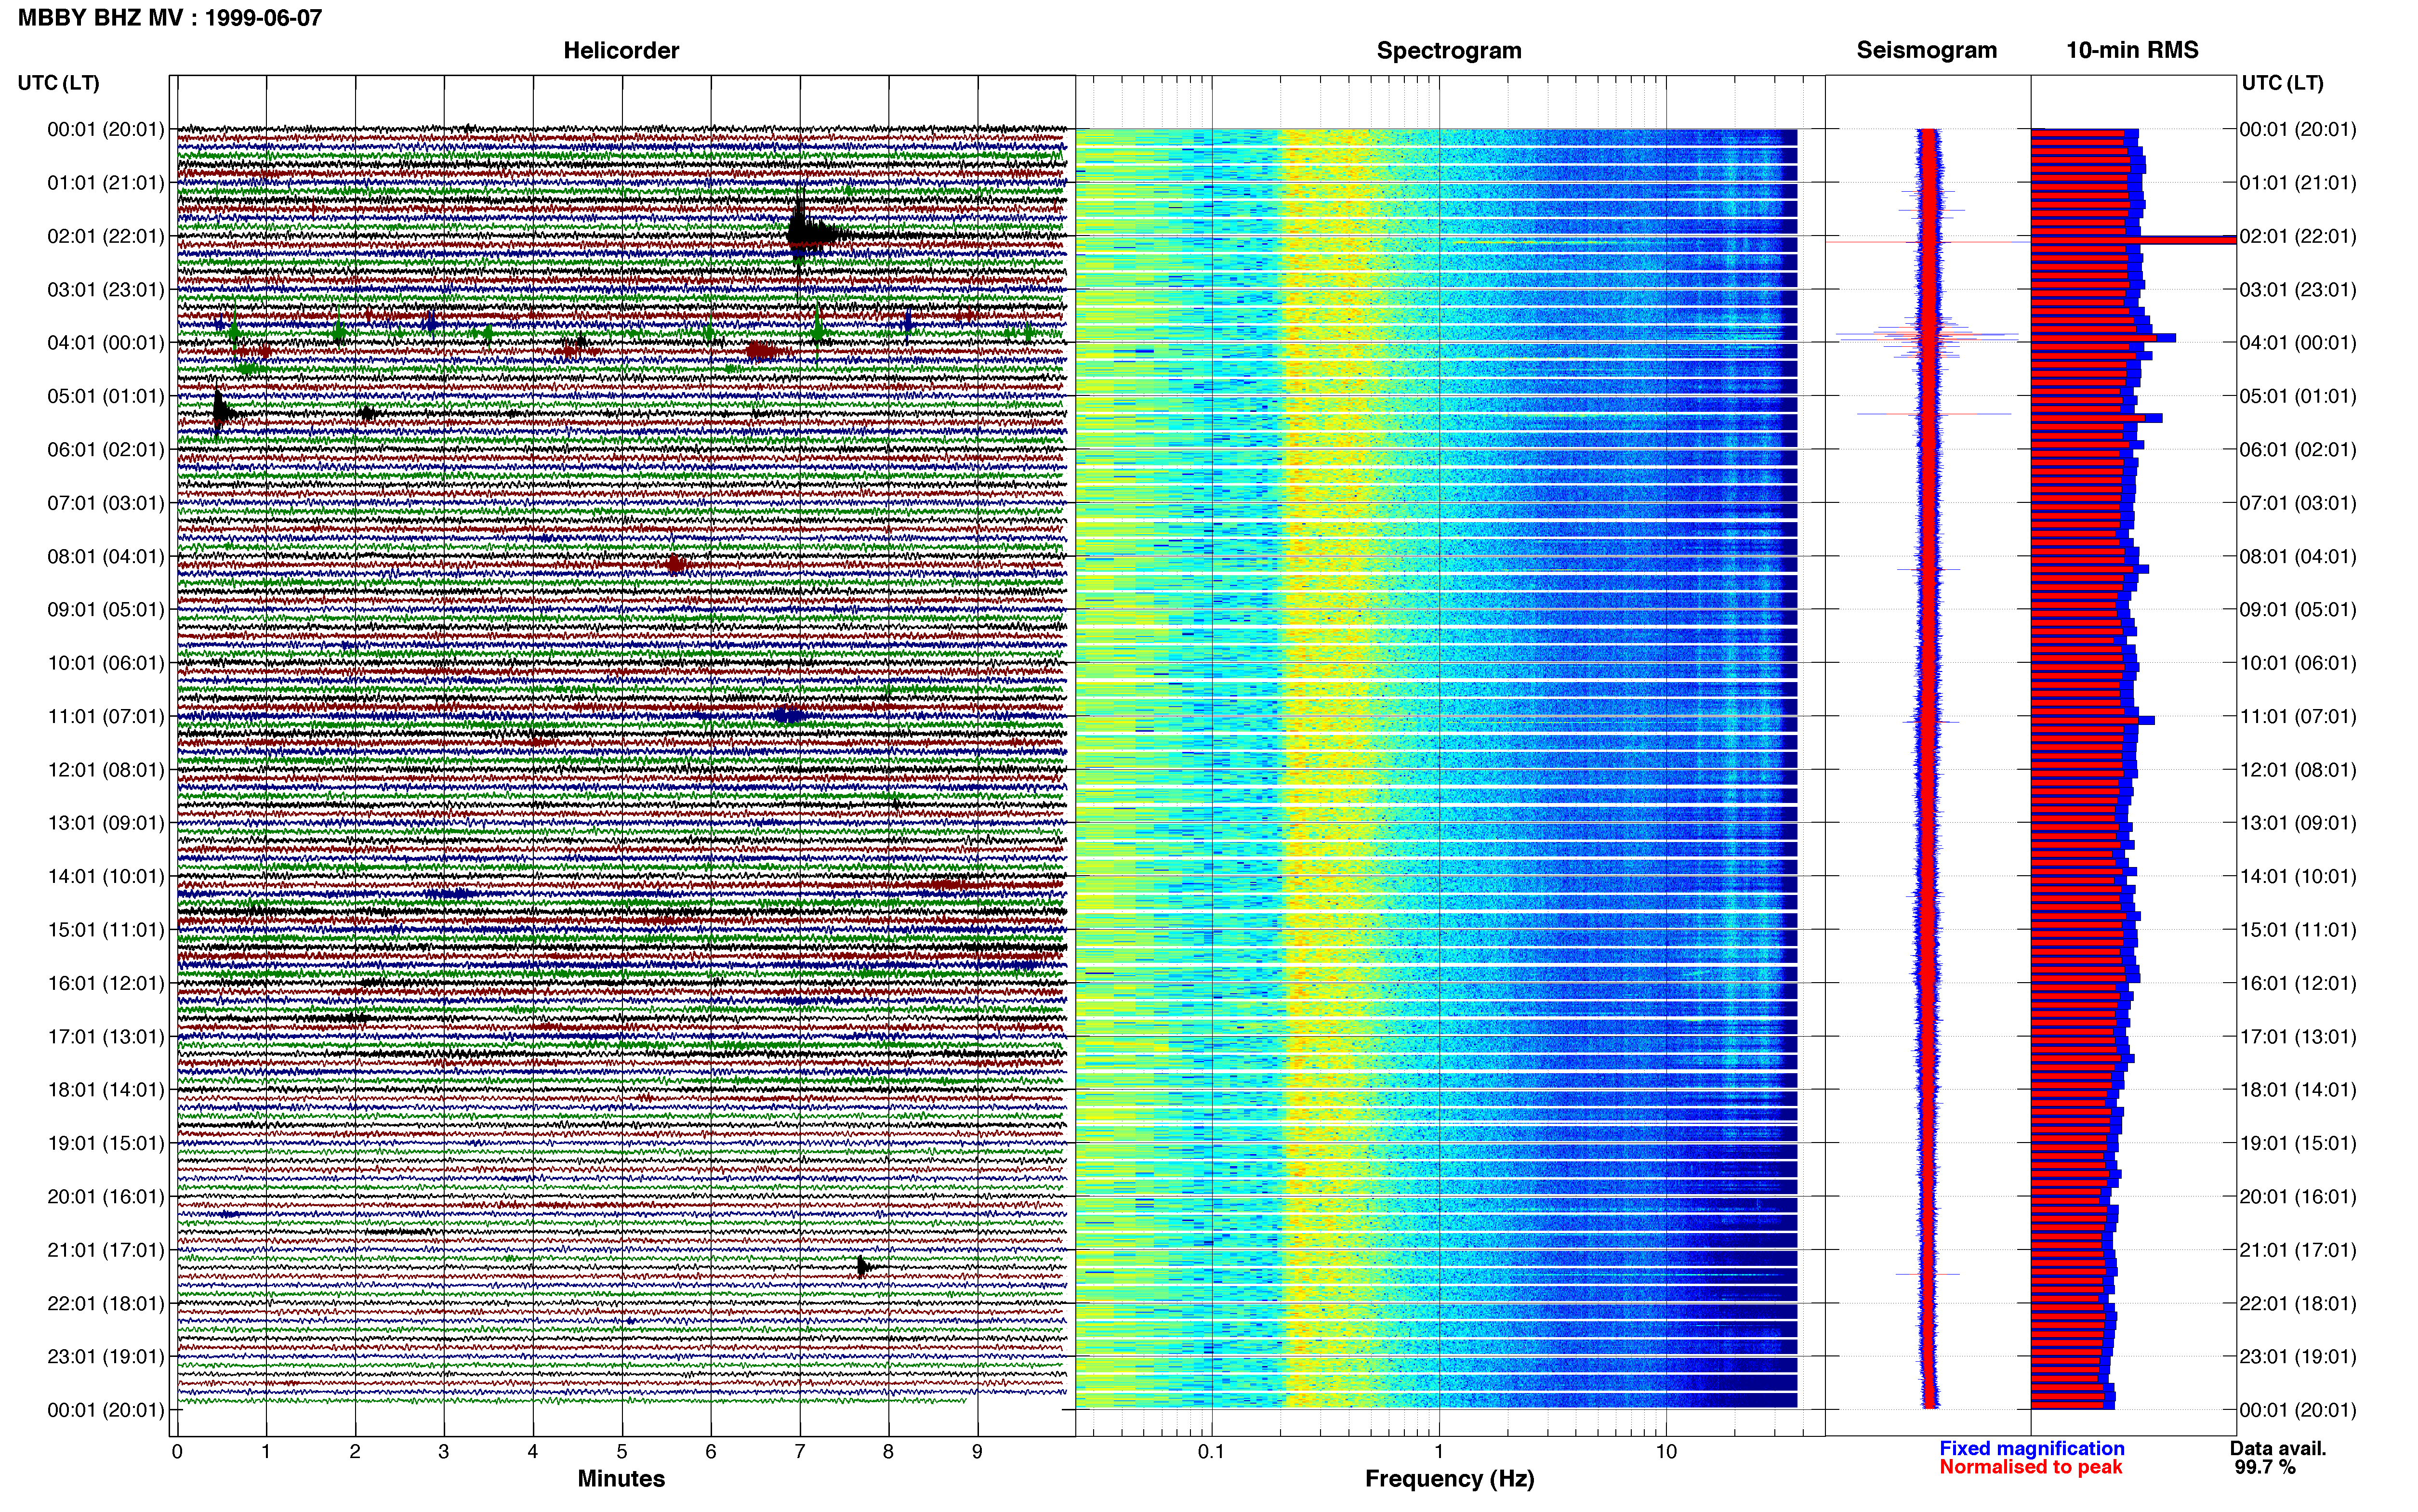2418x1512 pixels.
Task: Click the '0' tick on Minutes axis
Action: pyautogui.click(x=177, y=1452)
